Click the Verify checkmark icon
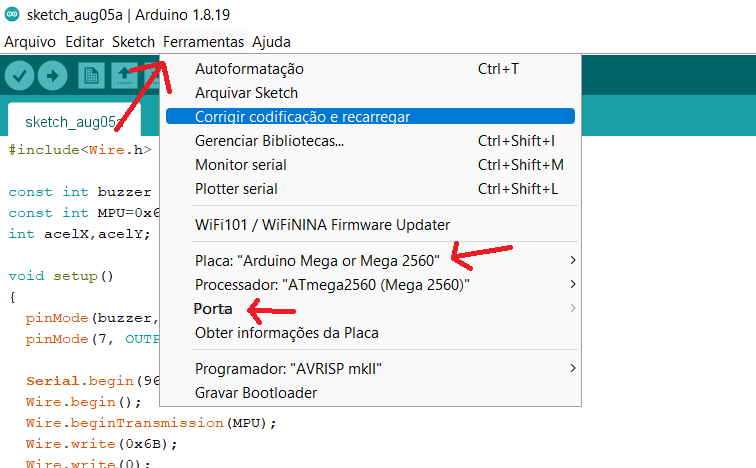 click(x=19, y=76)
